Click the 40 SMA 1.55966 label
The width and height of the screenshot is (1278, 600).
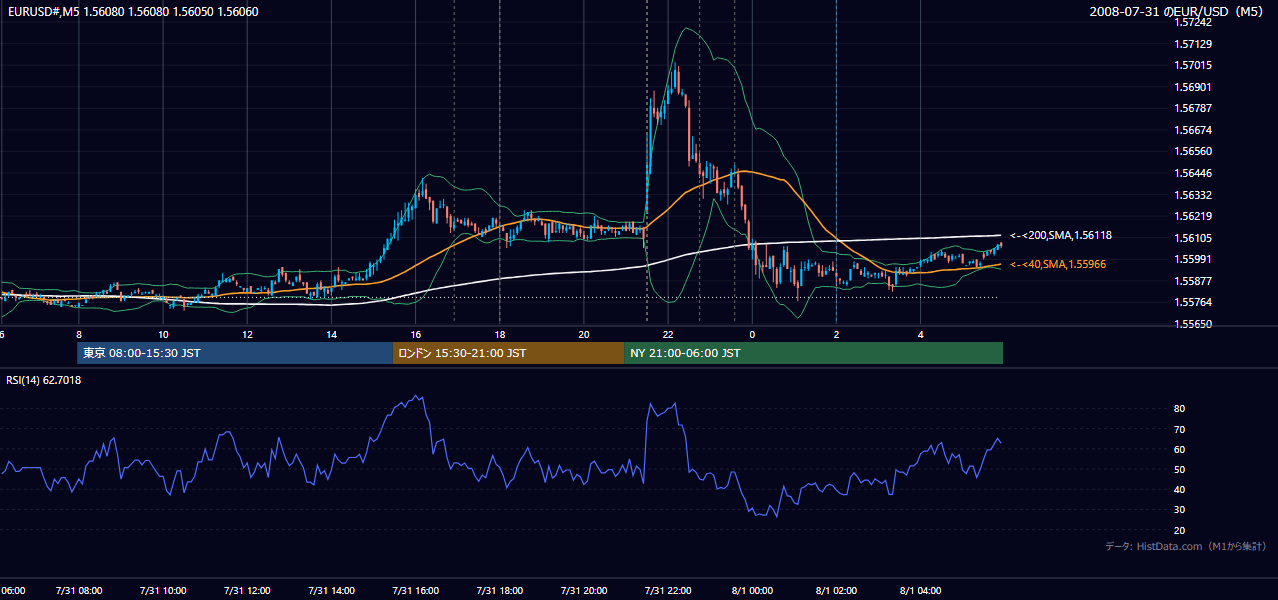pyautogui.click(x=1058, y=264)
